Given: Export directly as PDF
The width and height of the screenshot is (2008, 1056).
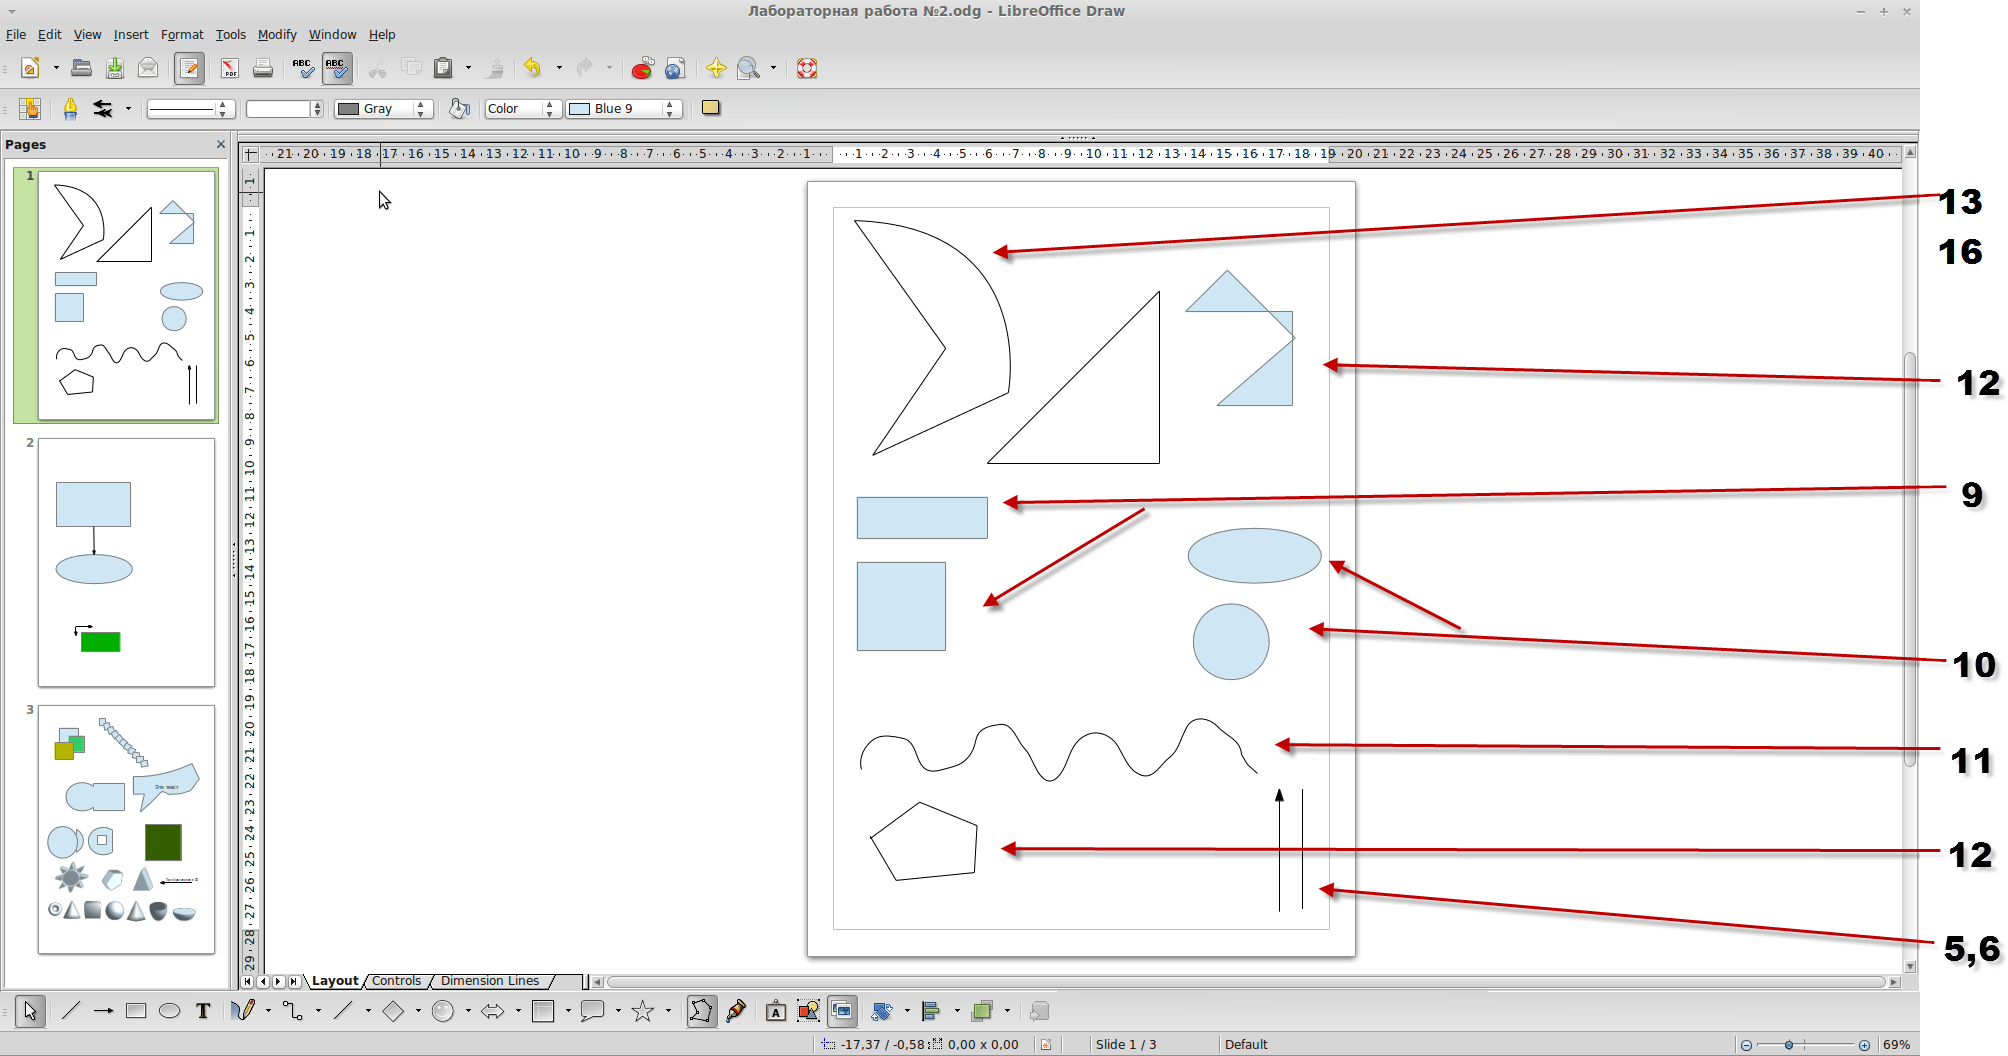Looking at the screenshot, I should 230,68.
